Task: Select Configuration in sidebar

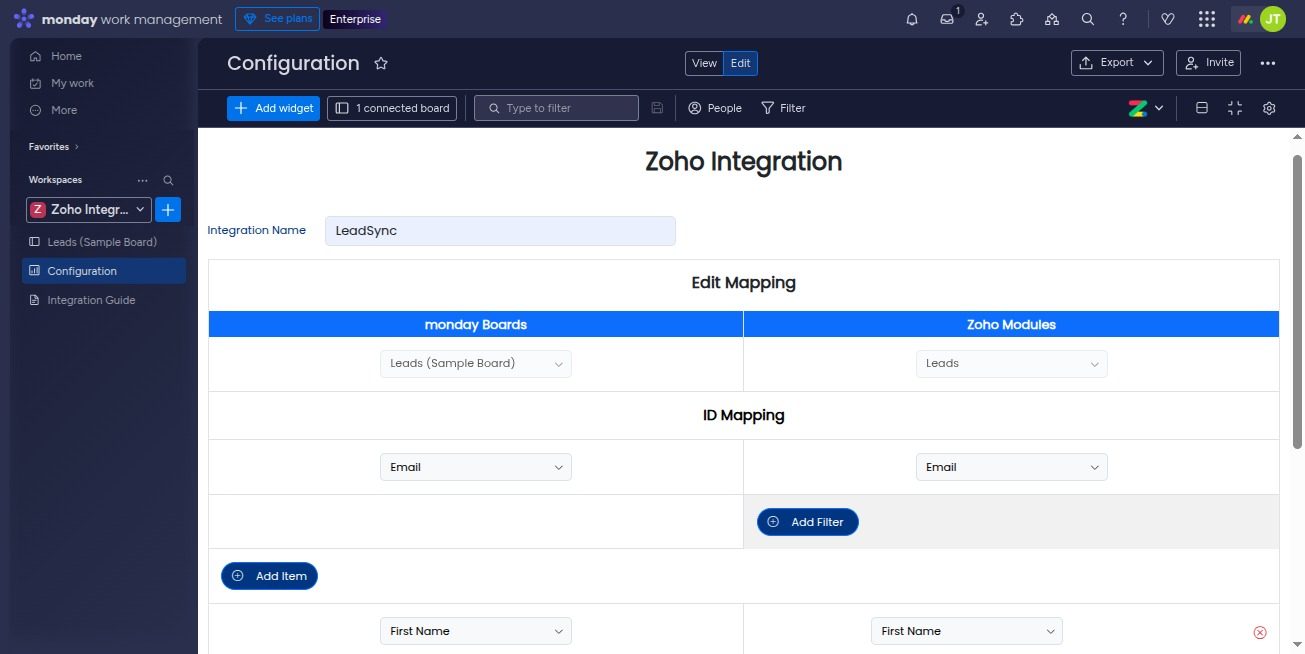Action: pos(103,271)
